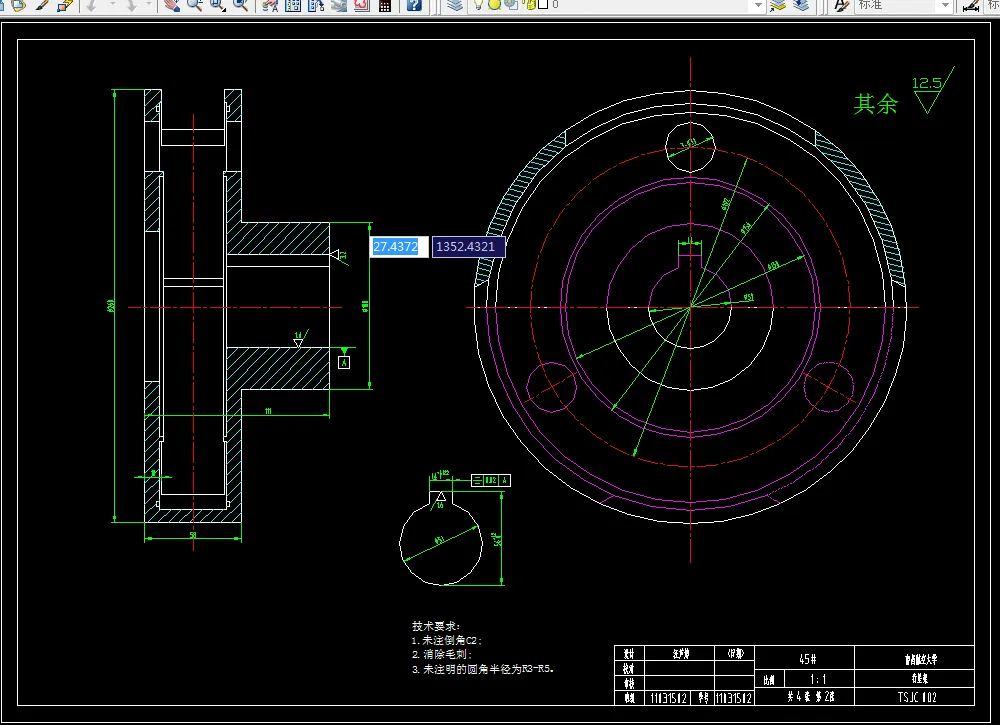Open the Layer Properties Manager

455,5
